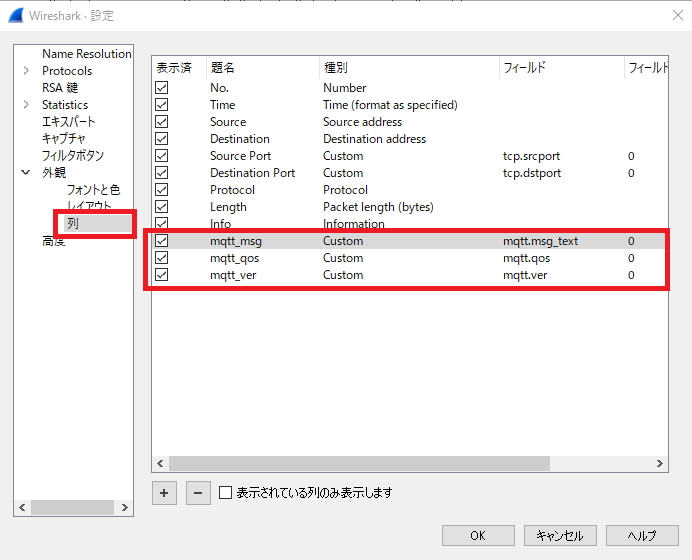Screen dimensions: 692x560
Task: Click right arrow of settings tree scrollbar
Action: [x=125, y=507]
